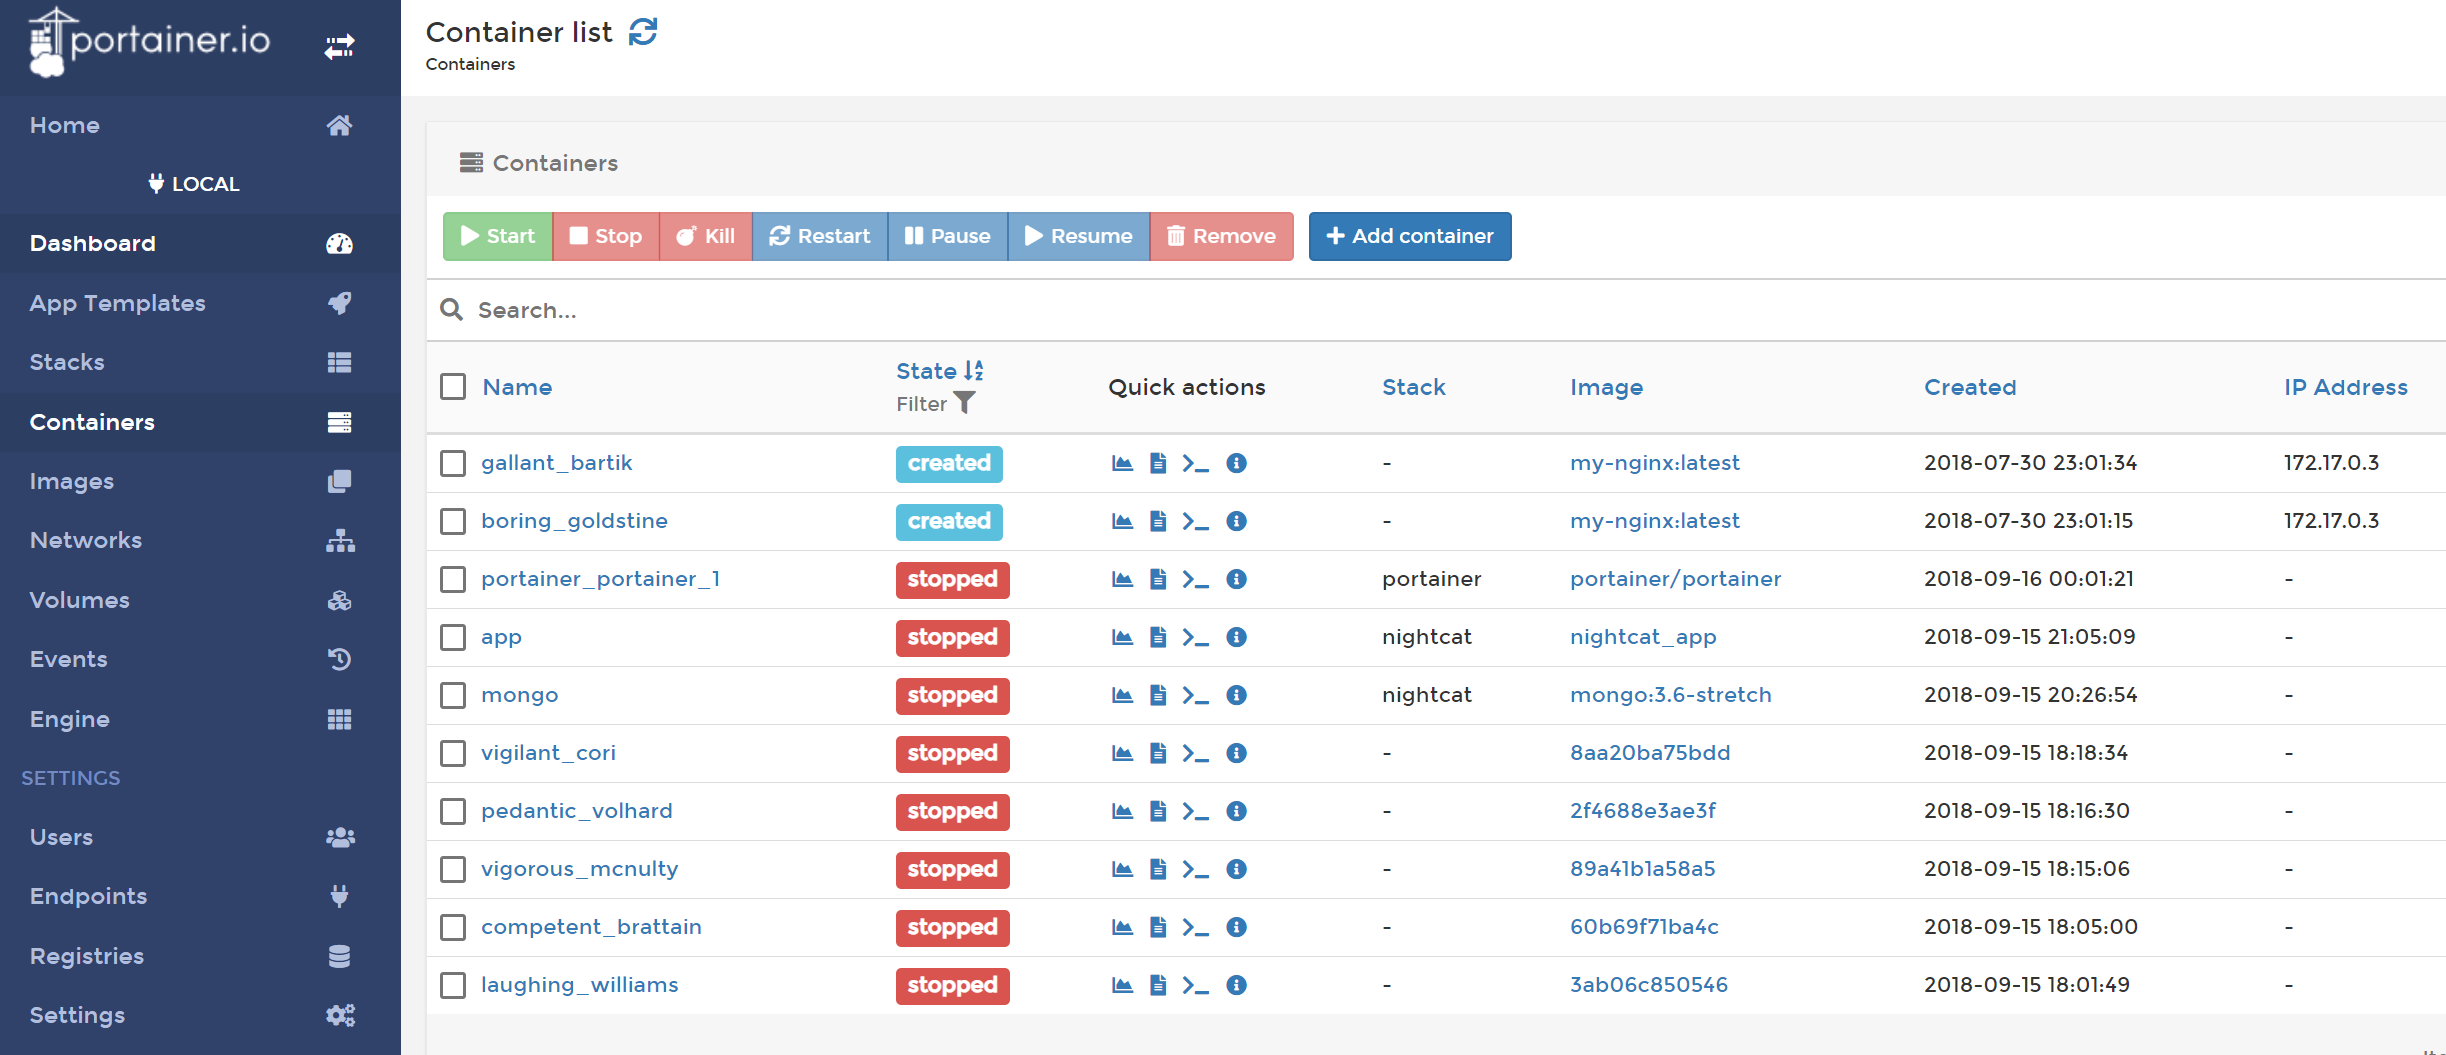Screen dimensions: 2446x1055
Task: Open console icon for vigilant_cori
Action: (1195, 753)
